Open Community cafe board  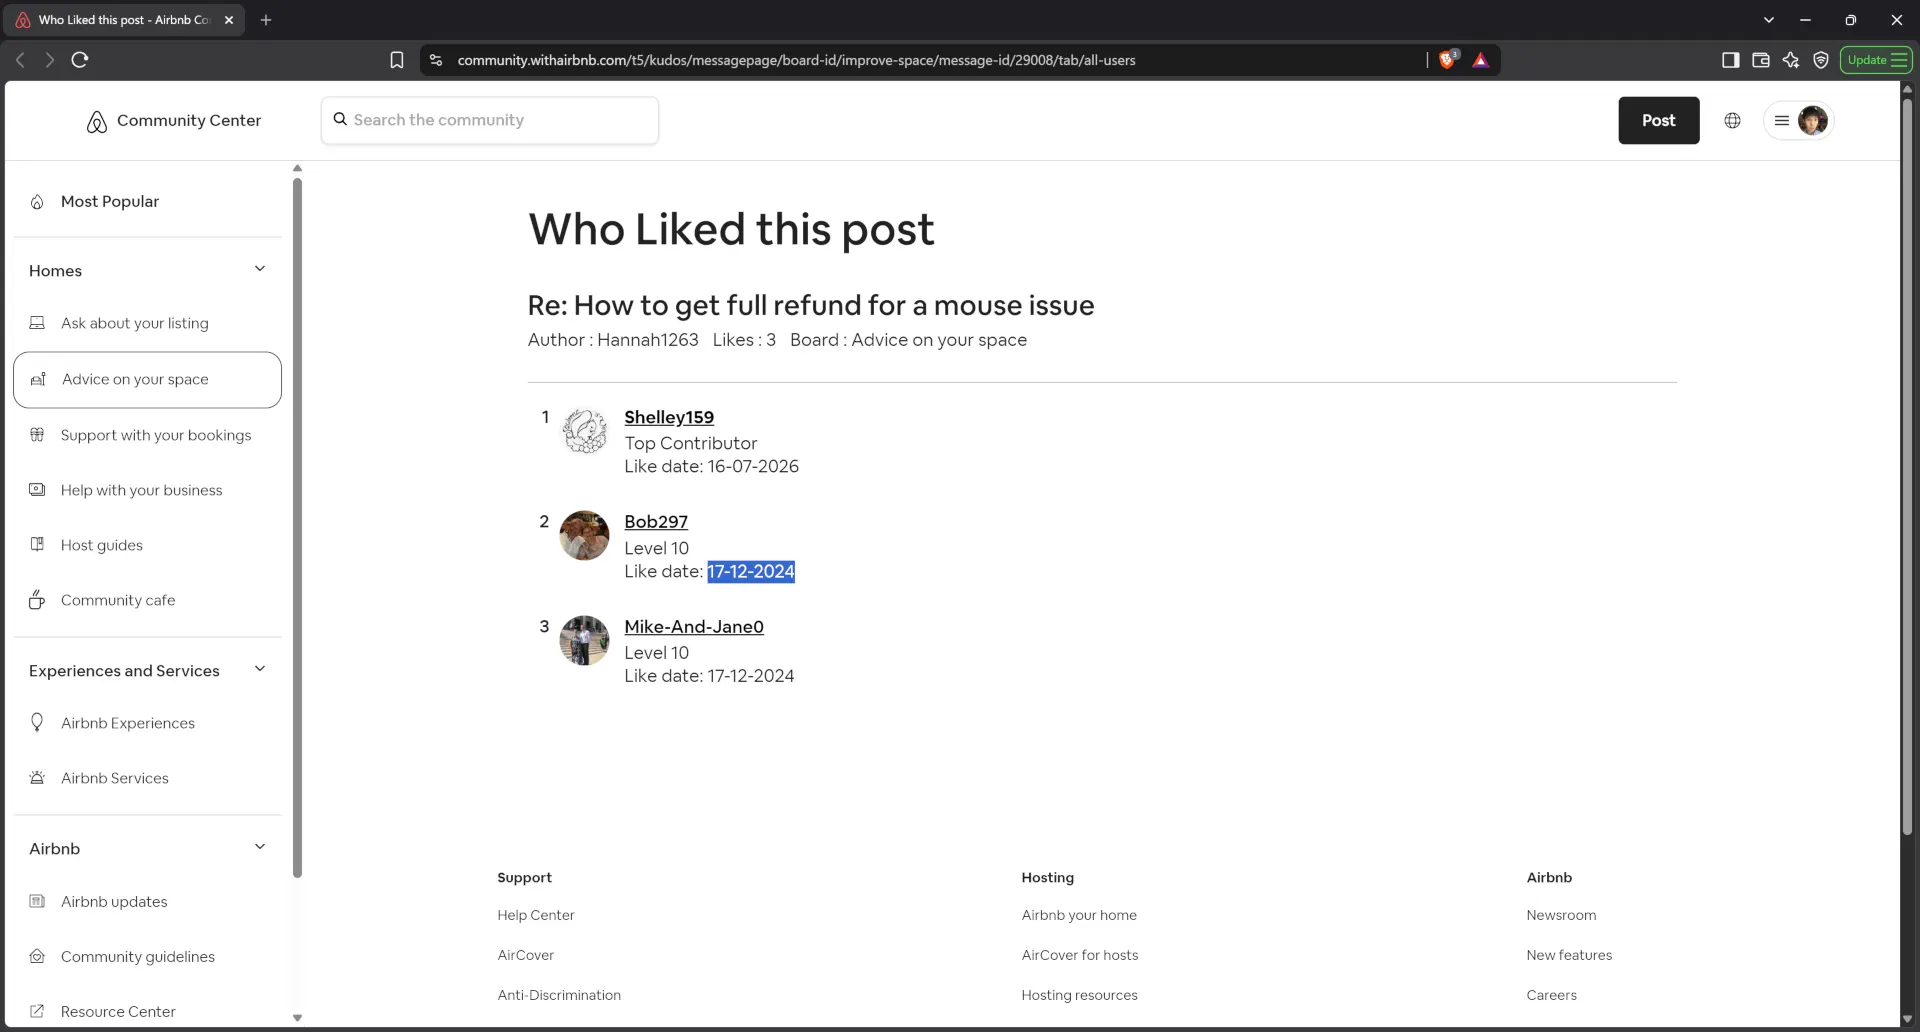(x=148, y=600)
